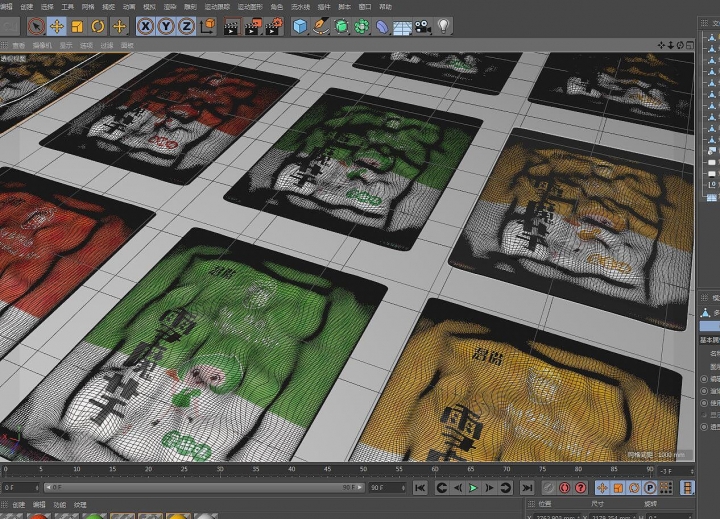
Task: Select the Scale tool
Action: (x=77, y=26)
